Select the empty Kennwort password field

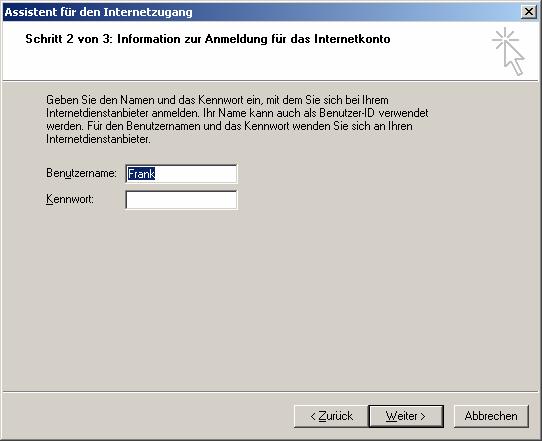pyautogui.click(x=181, y=200)
